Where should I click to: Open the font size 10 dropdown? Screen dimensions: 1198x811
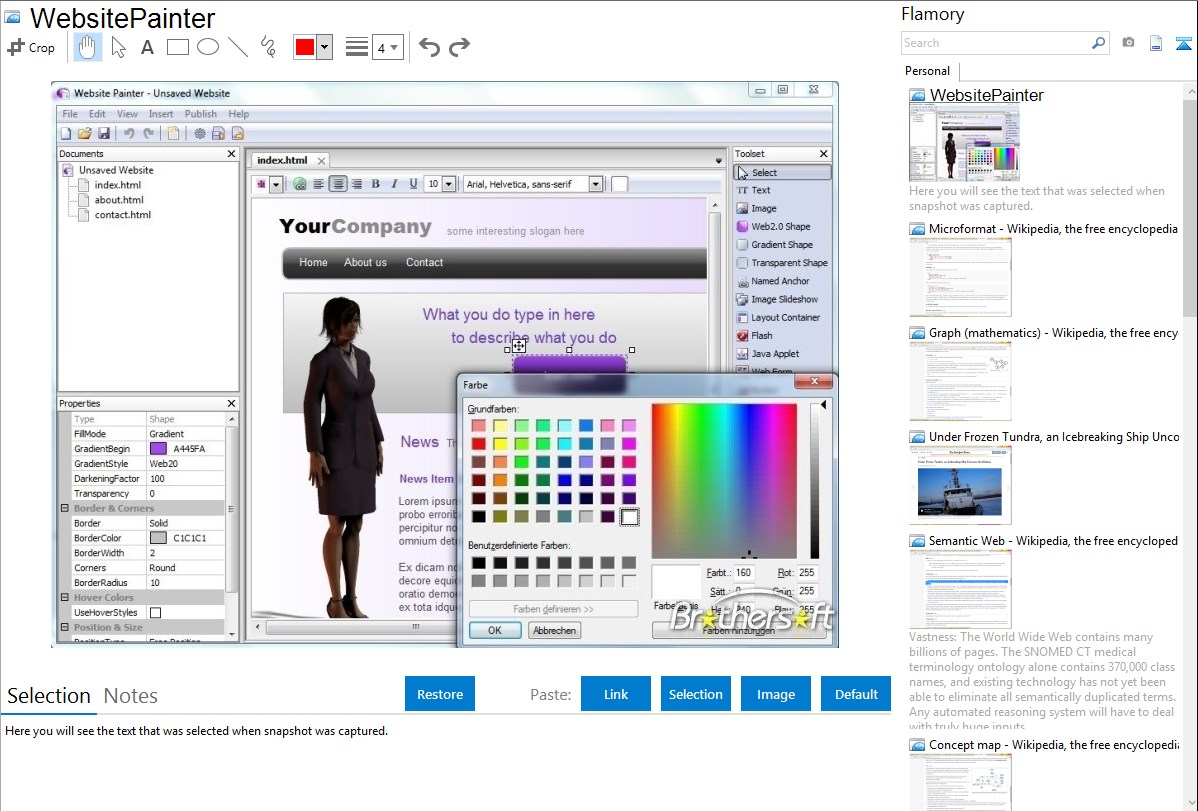click(448, 184)
